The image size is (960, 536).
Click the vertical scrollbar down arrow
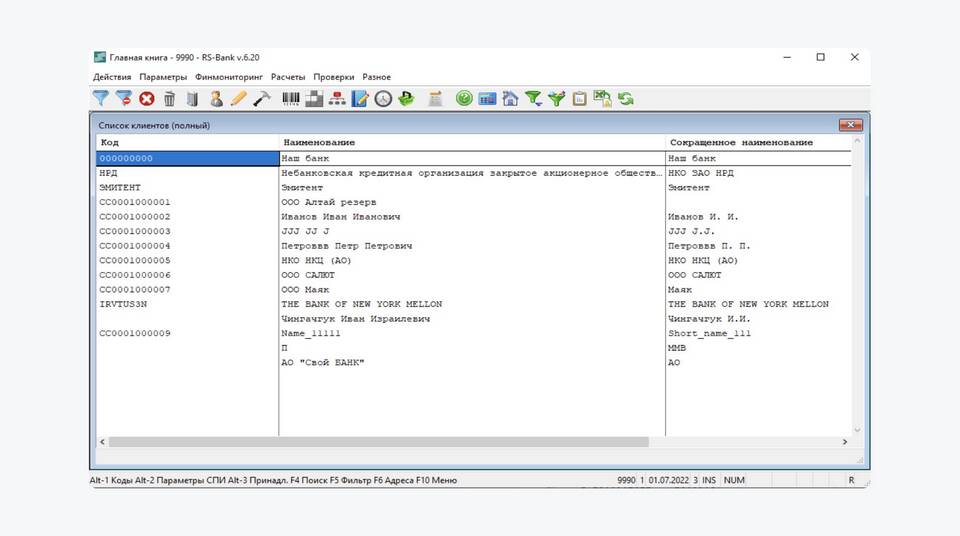(x=857, y=430)
